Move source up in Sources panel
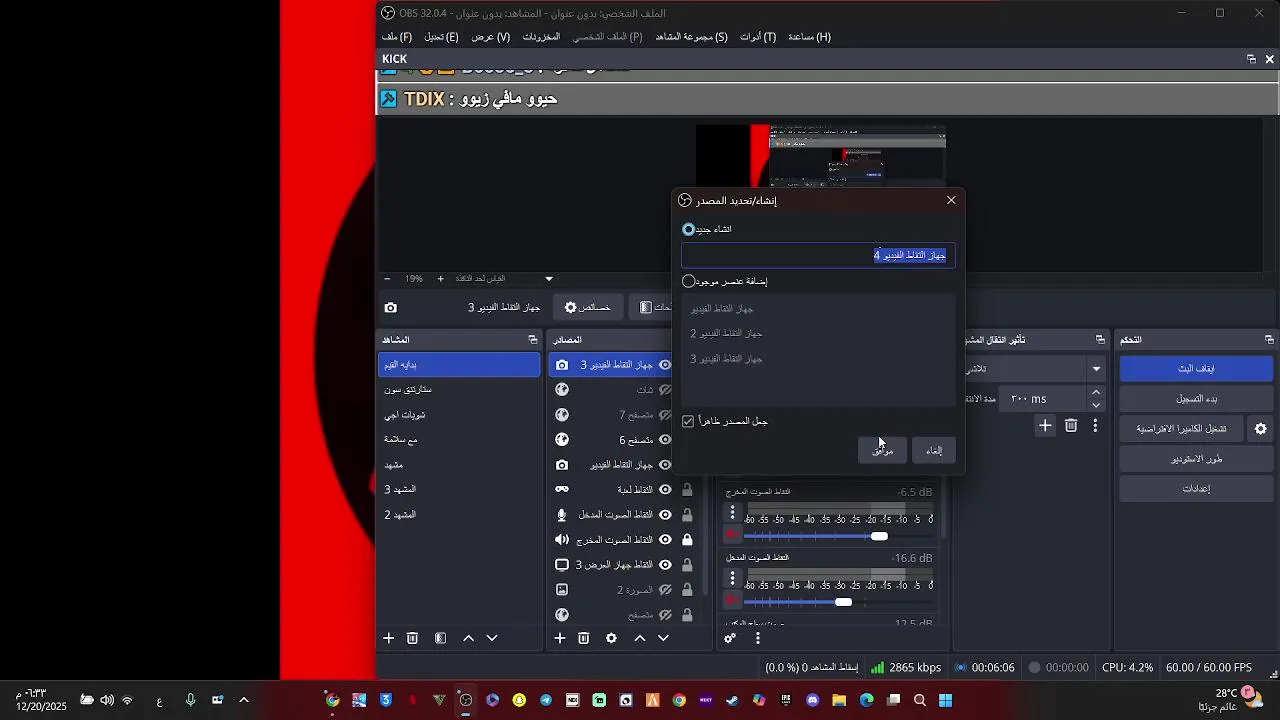The height and width of the screenshot is (720, 1280). click(640, 638)
